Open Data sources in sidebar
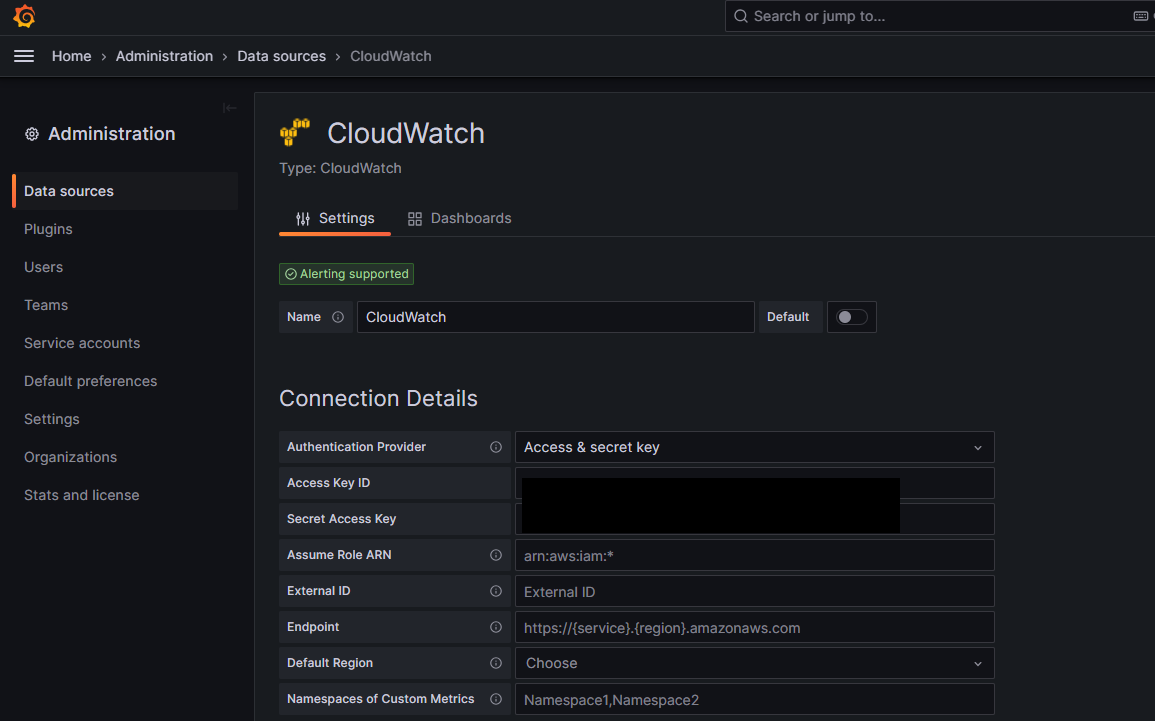 [125, 191]
